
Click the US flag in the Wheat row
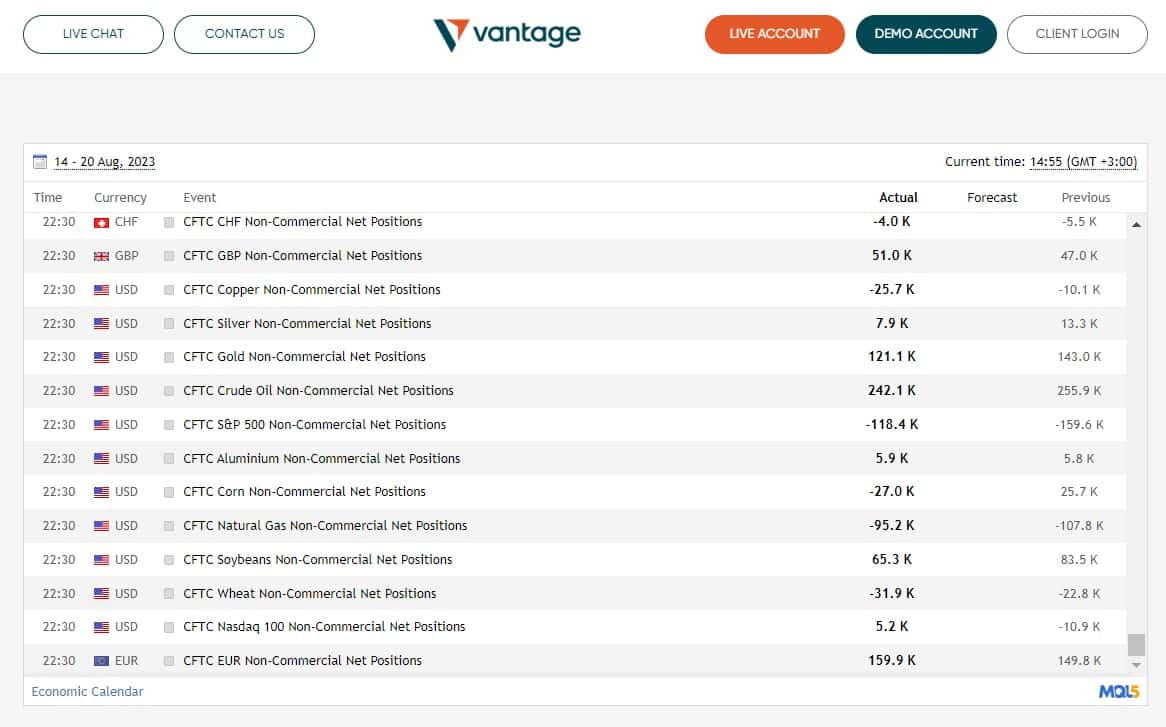pos(101,594)
